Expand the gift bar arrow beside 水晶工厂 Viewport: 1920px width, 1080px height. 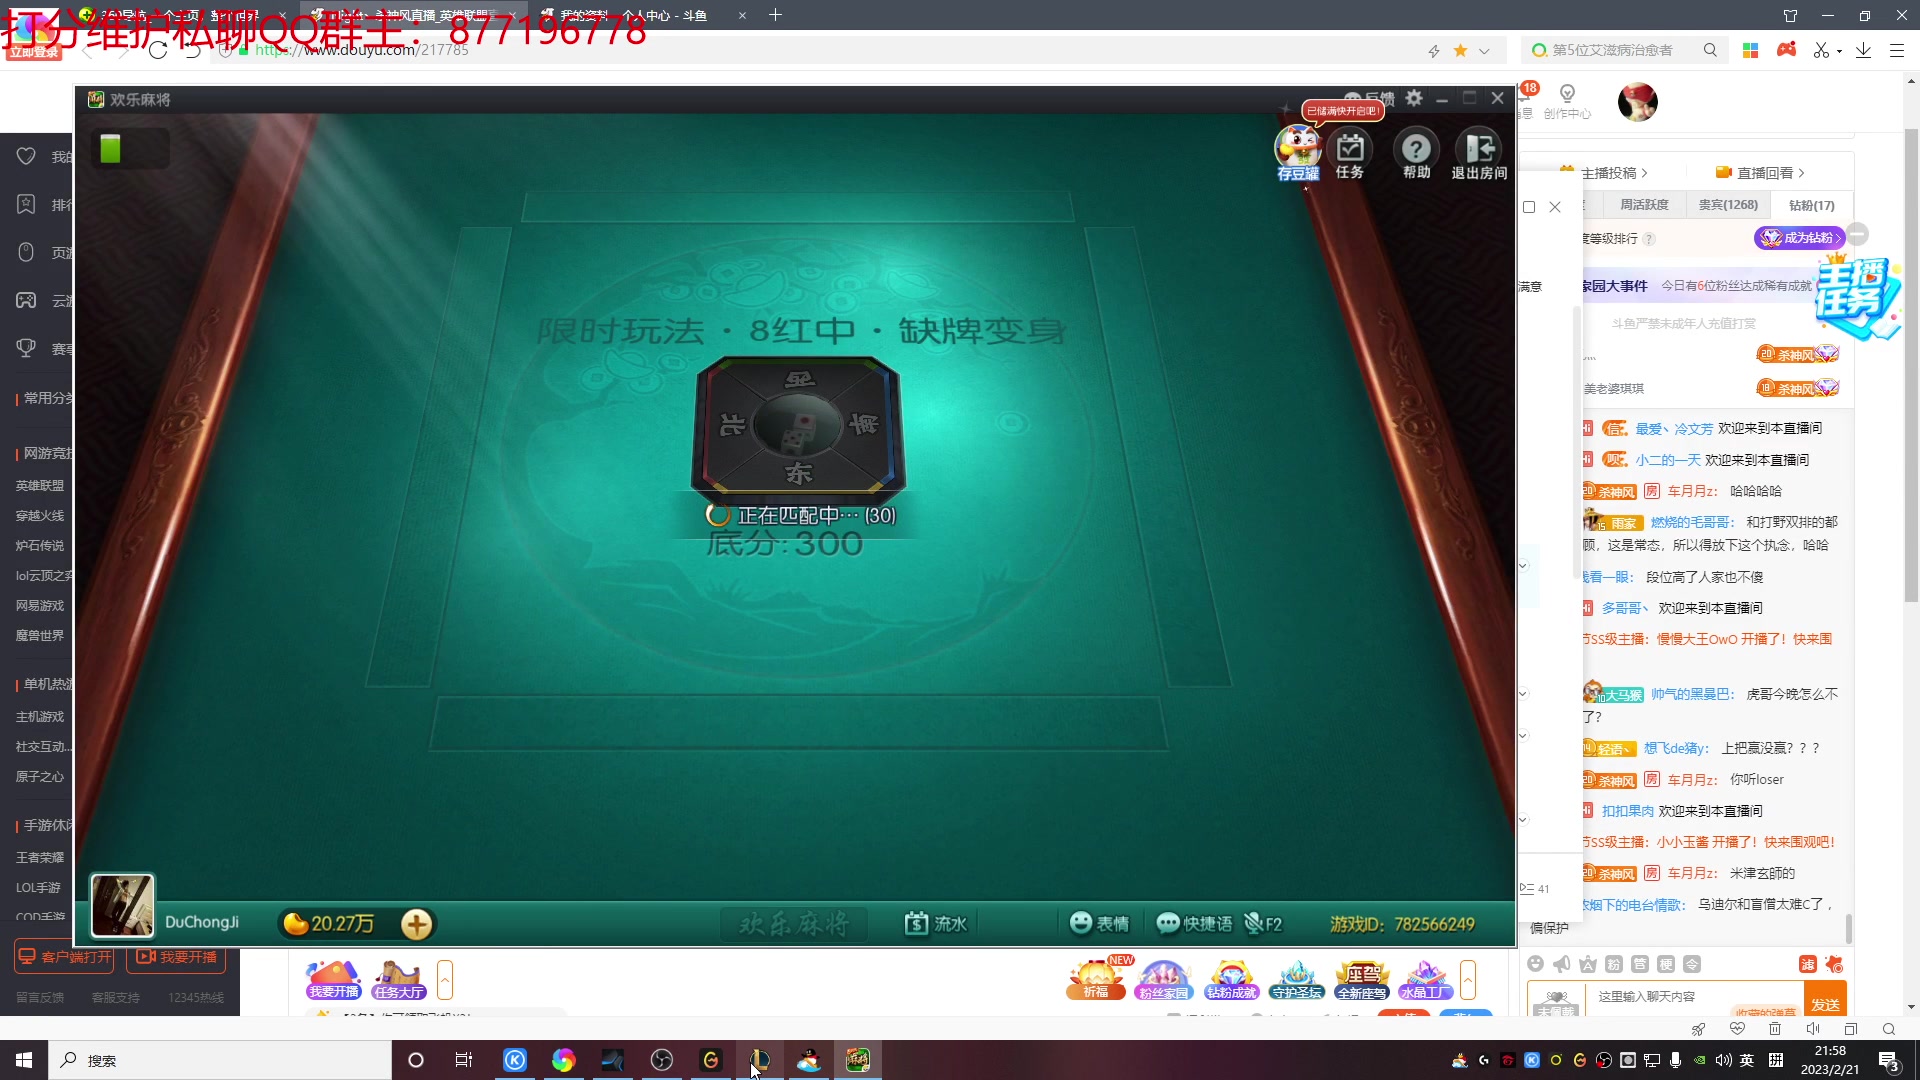(1468, 980)
